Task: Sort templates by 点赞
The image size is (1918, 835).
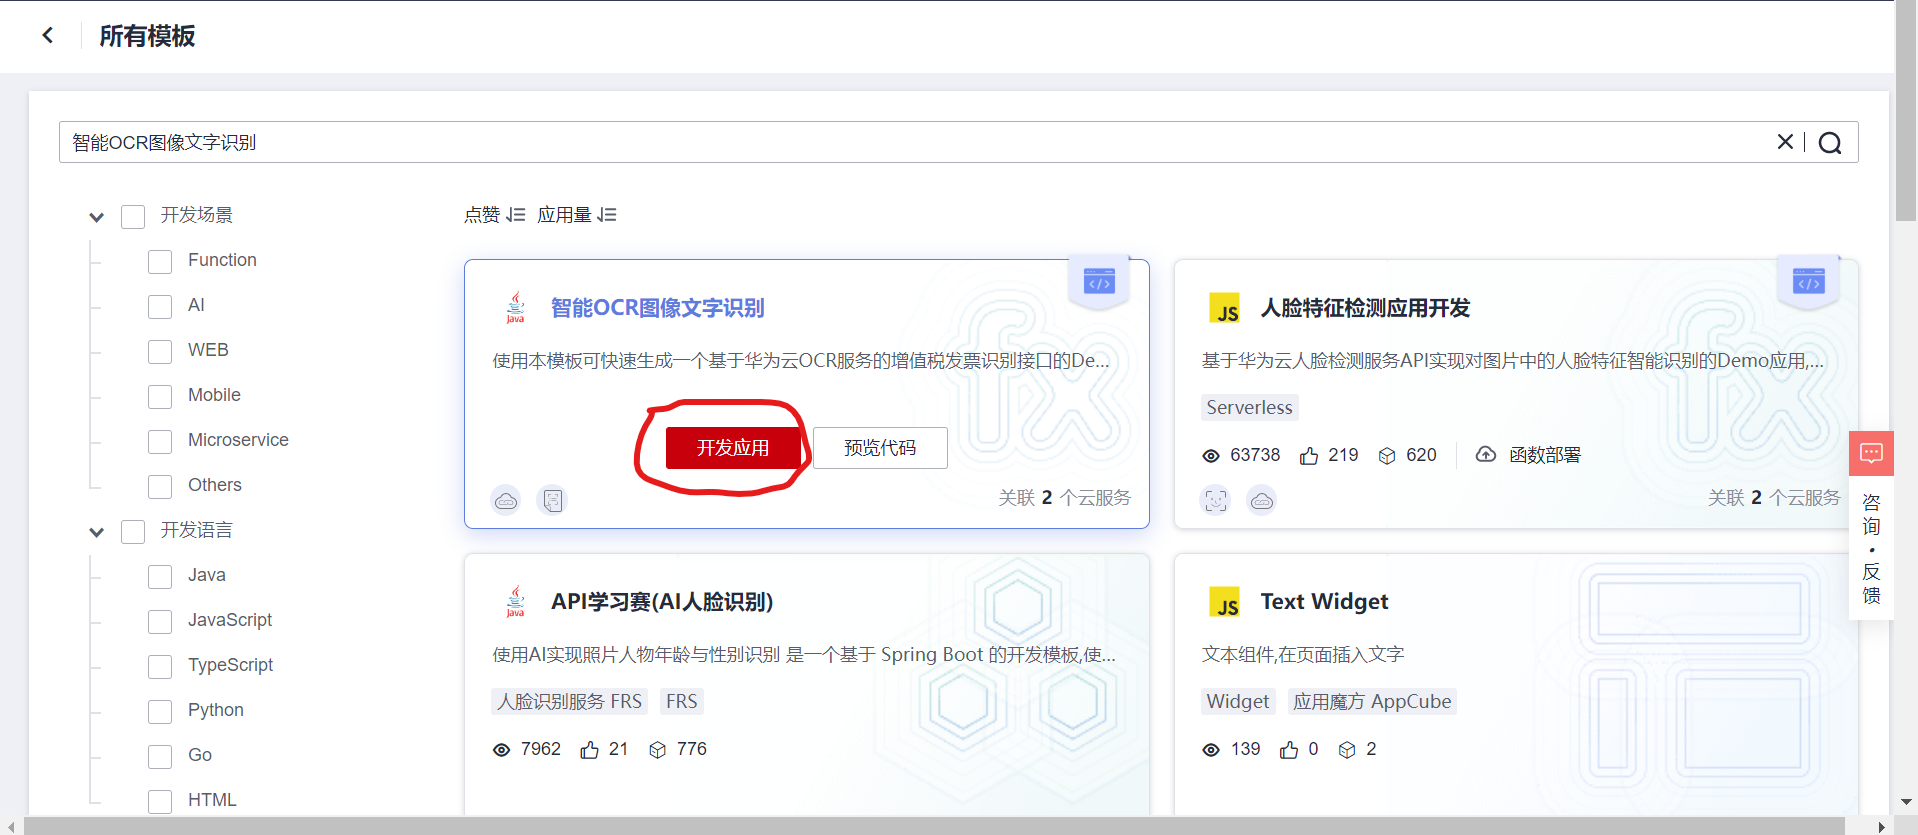Action: click(494, 215)
